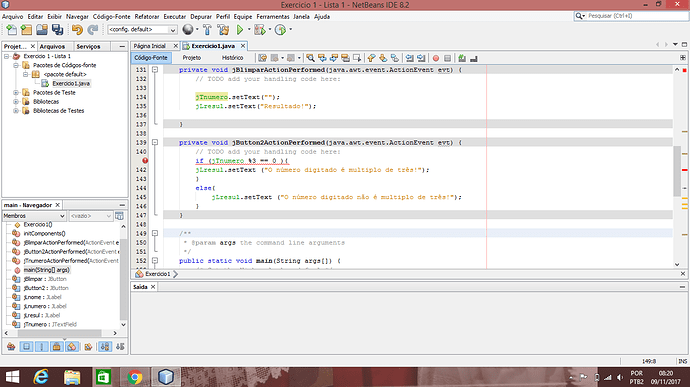Image resolution: width=690 pixels, height=387 pixels.
Task: Switch to the Página Inicial tab
Action: (150, 46)
